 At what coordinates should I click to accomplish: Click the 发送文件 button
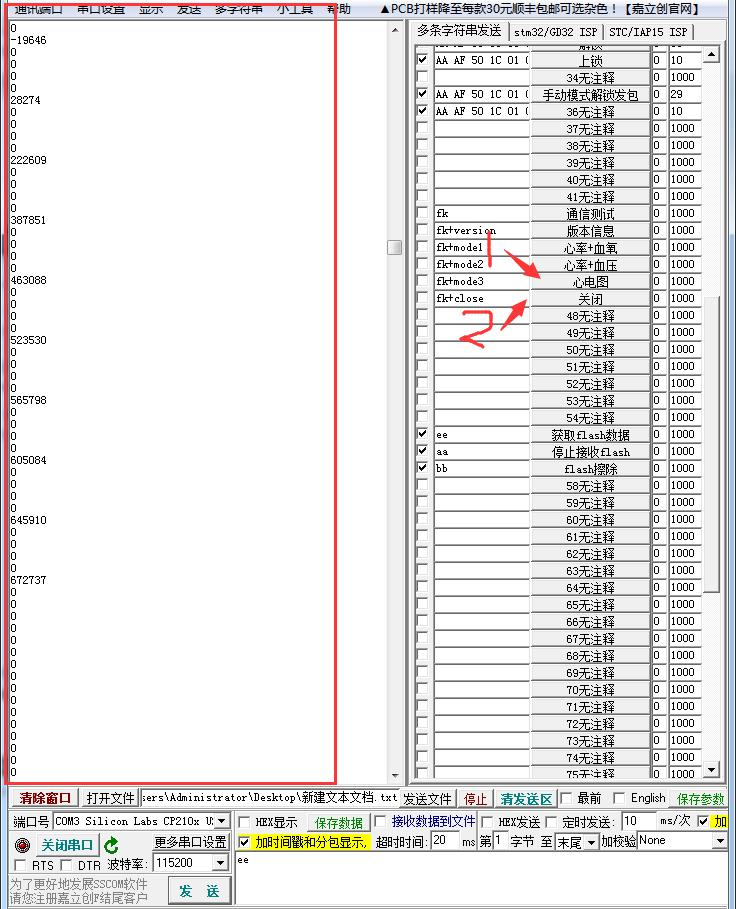427,799
